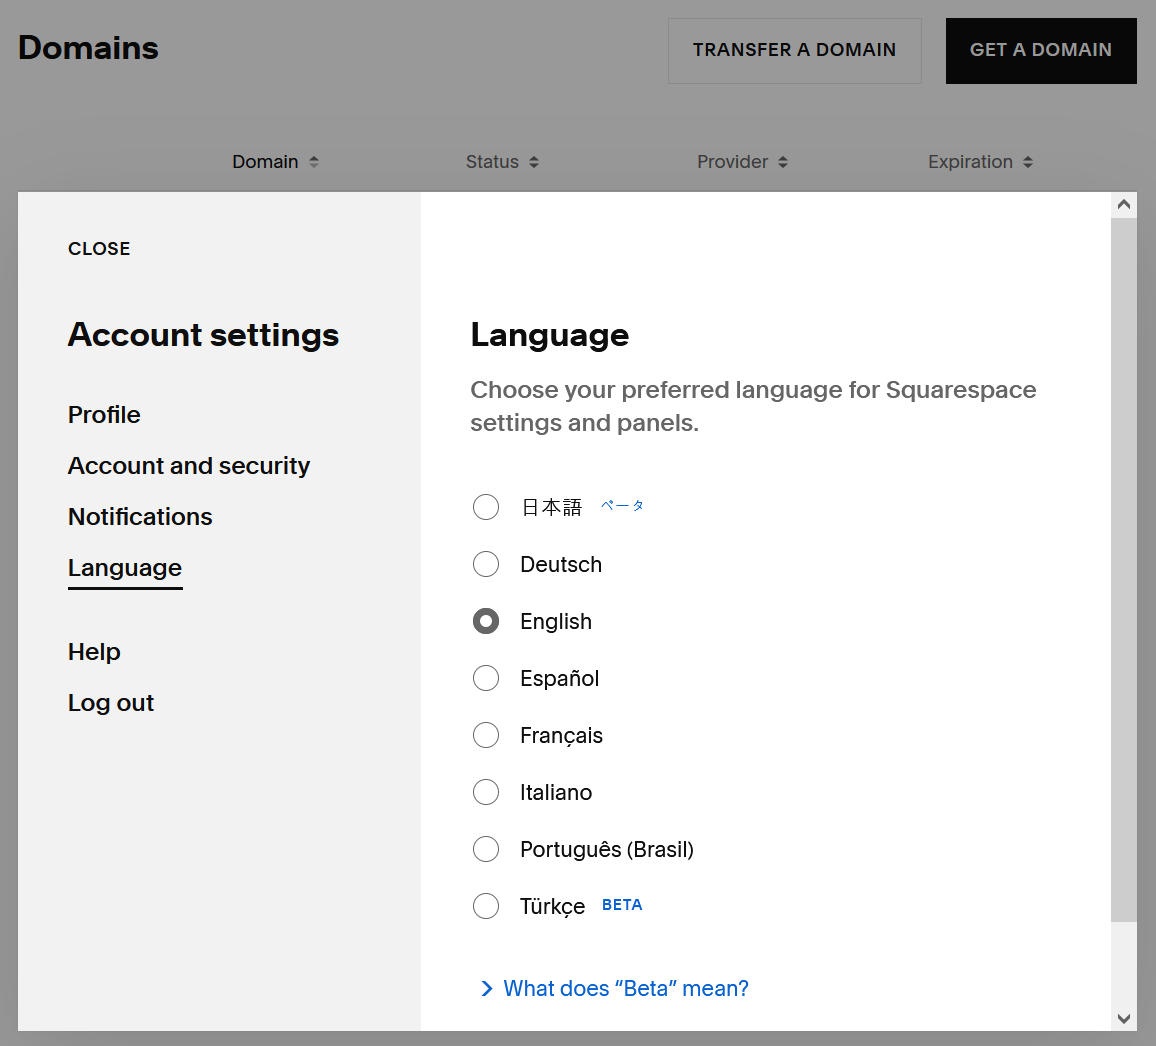1156x1046 pixels.
Task: Go to Account and security
Action: tap(189, 466)
